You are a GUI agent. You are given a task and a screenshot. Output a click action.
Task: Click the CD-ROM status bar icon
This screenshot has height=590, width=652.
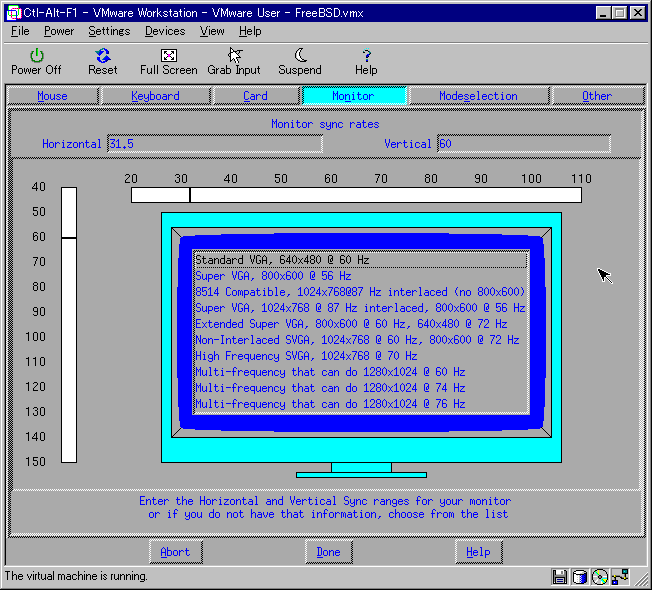(599, 576)
